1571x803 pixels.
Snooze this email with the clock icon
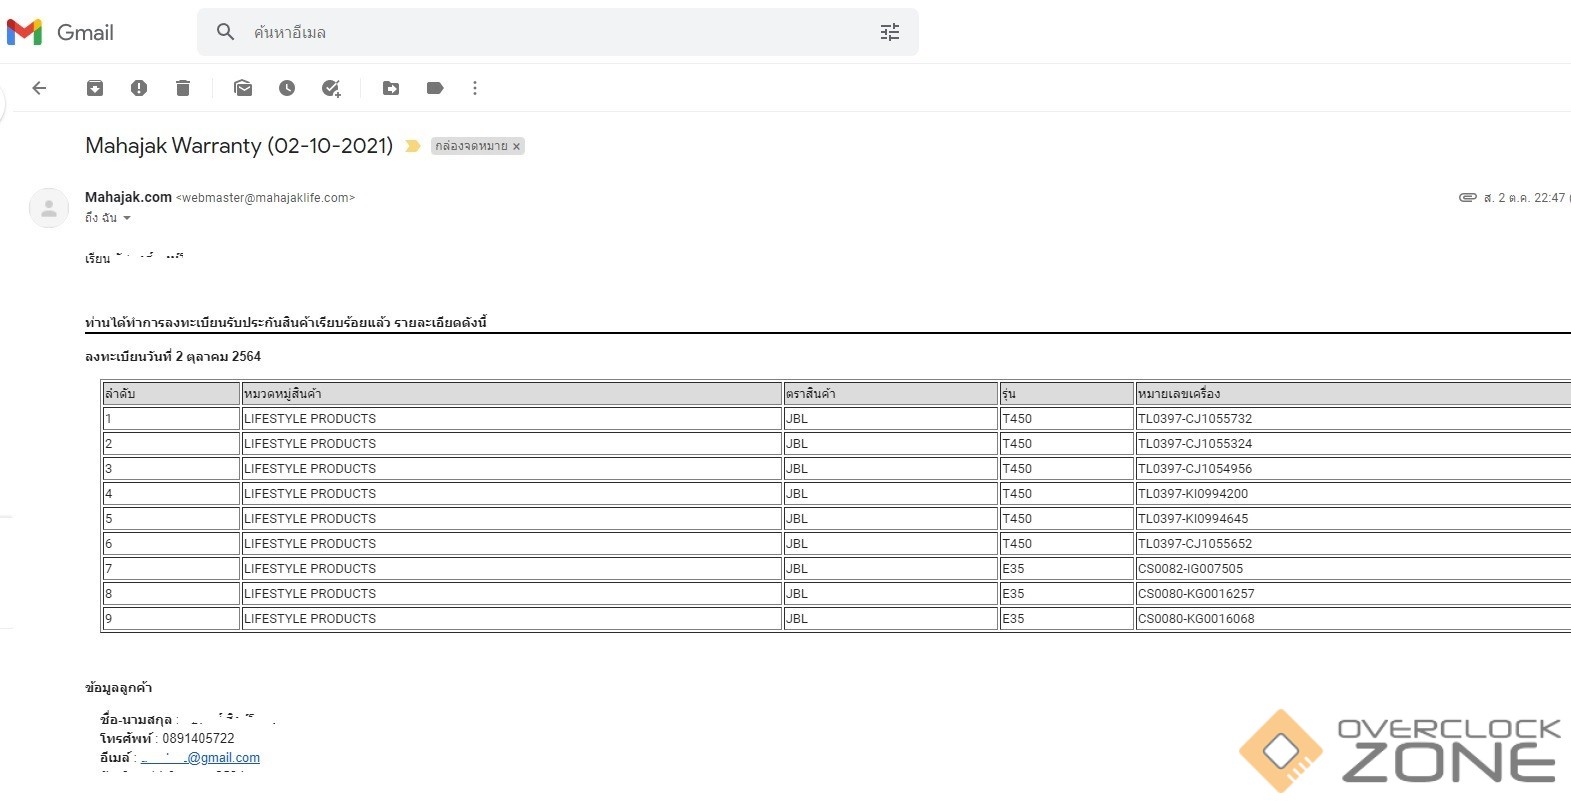click(x=287, y=88)
